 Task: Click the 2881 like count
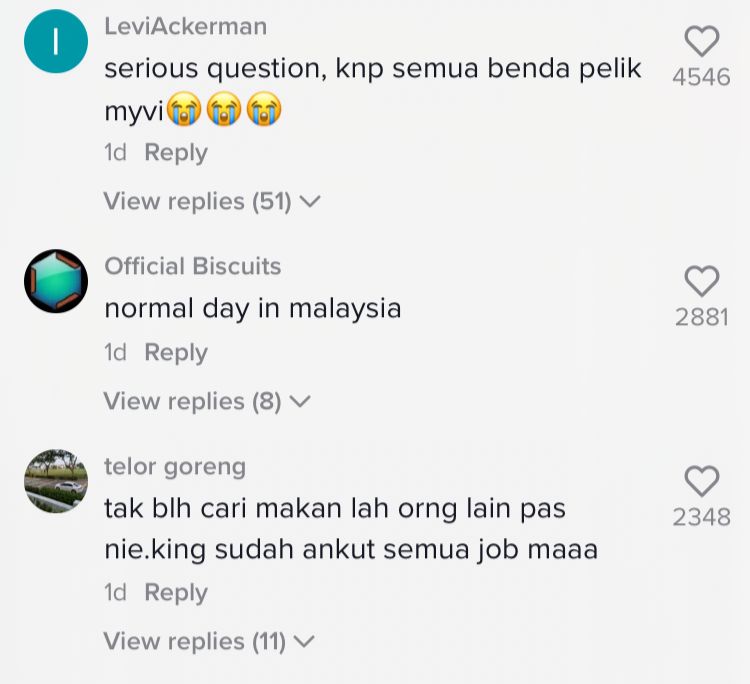click(702, 318)
